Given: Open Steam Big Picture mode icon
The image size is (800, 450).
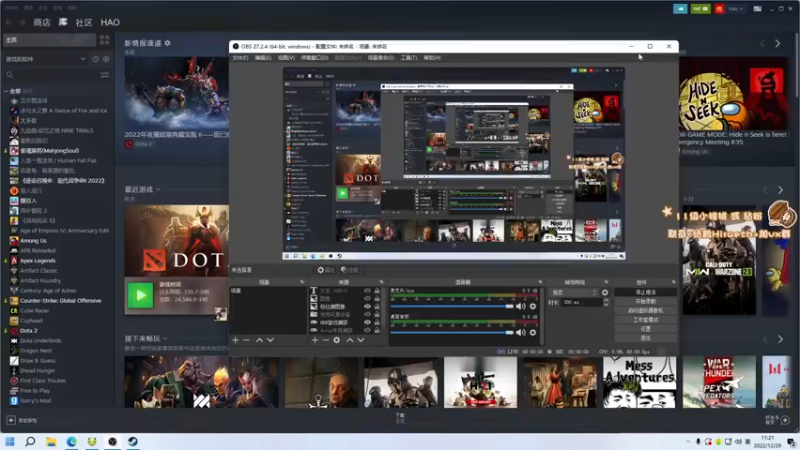Looking at the screenshot, I should pos(758,9).
